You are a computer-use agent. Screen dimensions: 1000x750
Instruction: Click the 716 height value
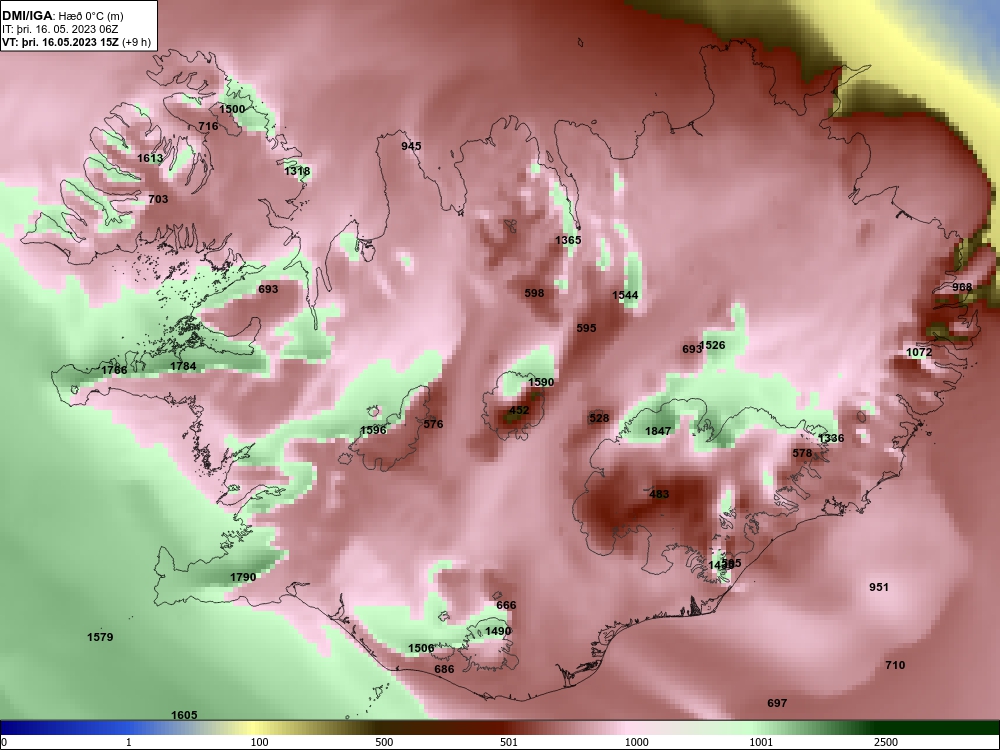click(x=209, y=126)
